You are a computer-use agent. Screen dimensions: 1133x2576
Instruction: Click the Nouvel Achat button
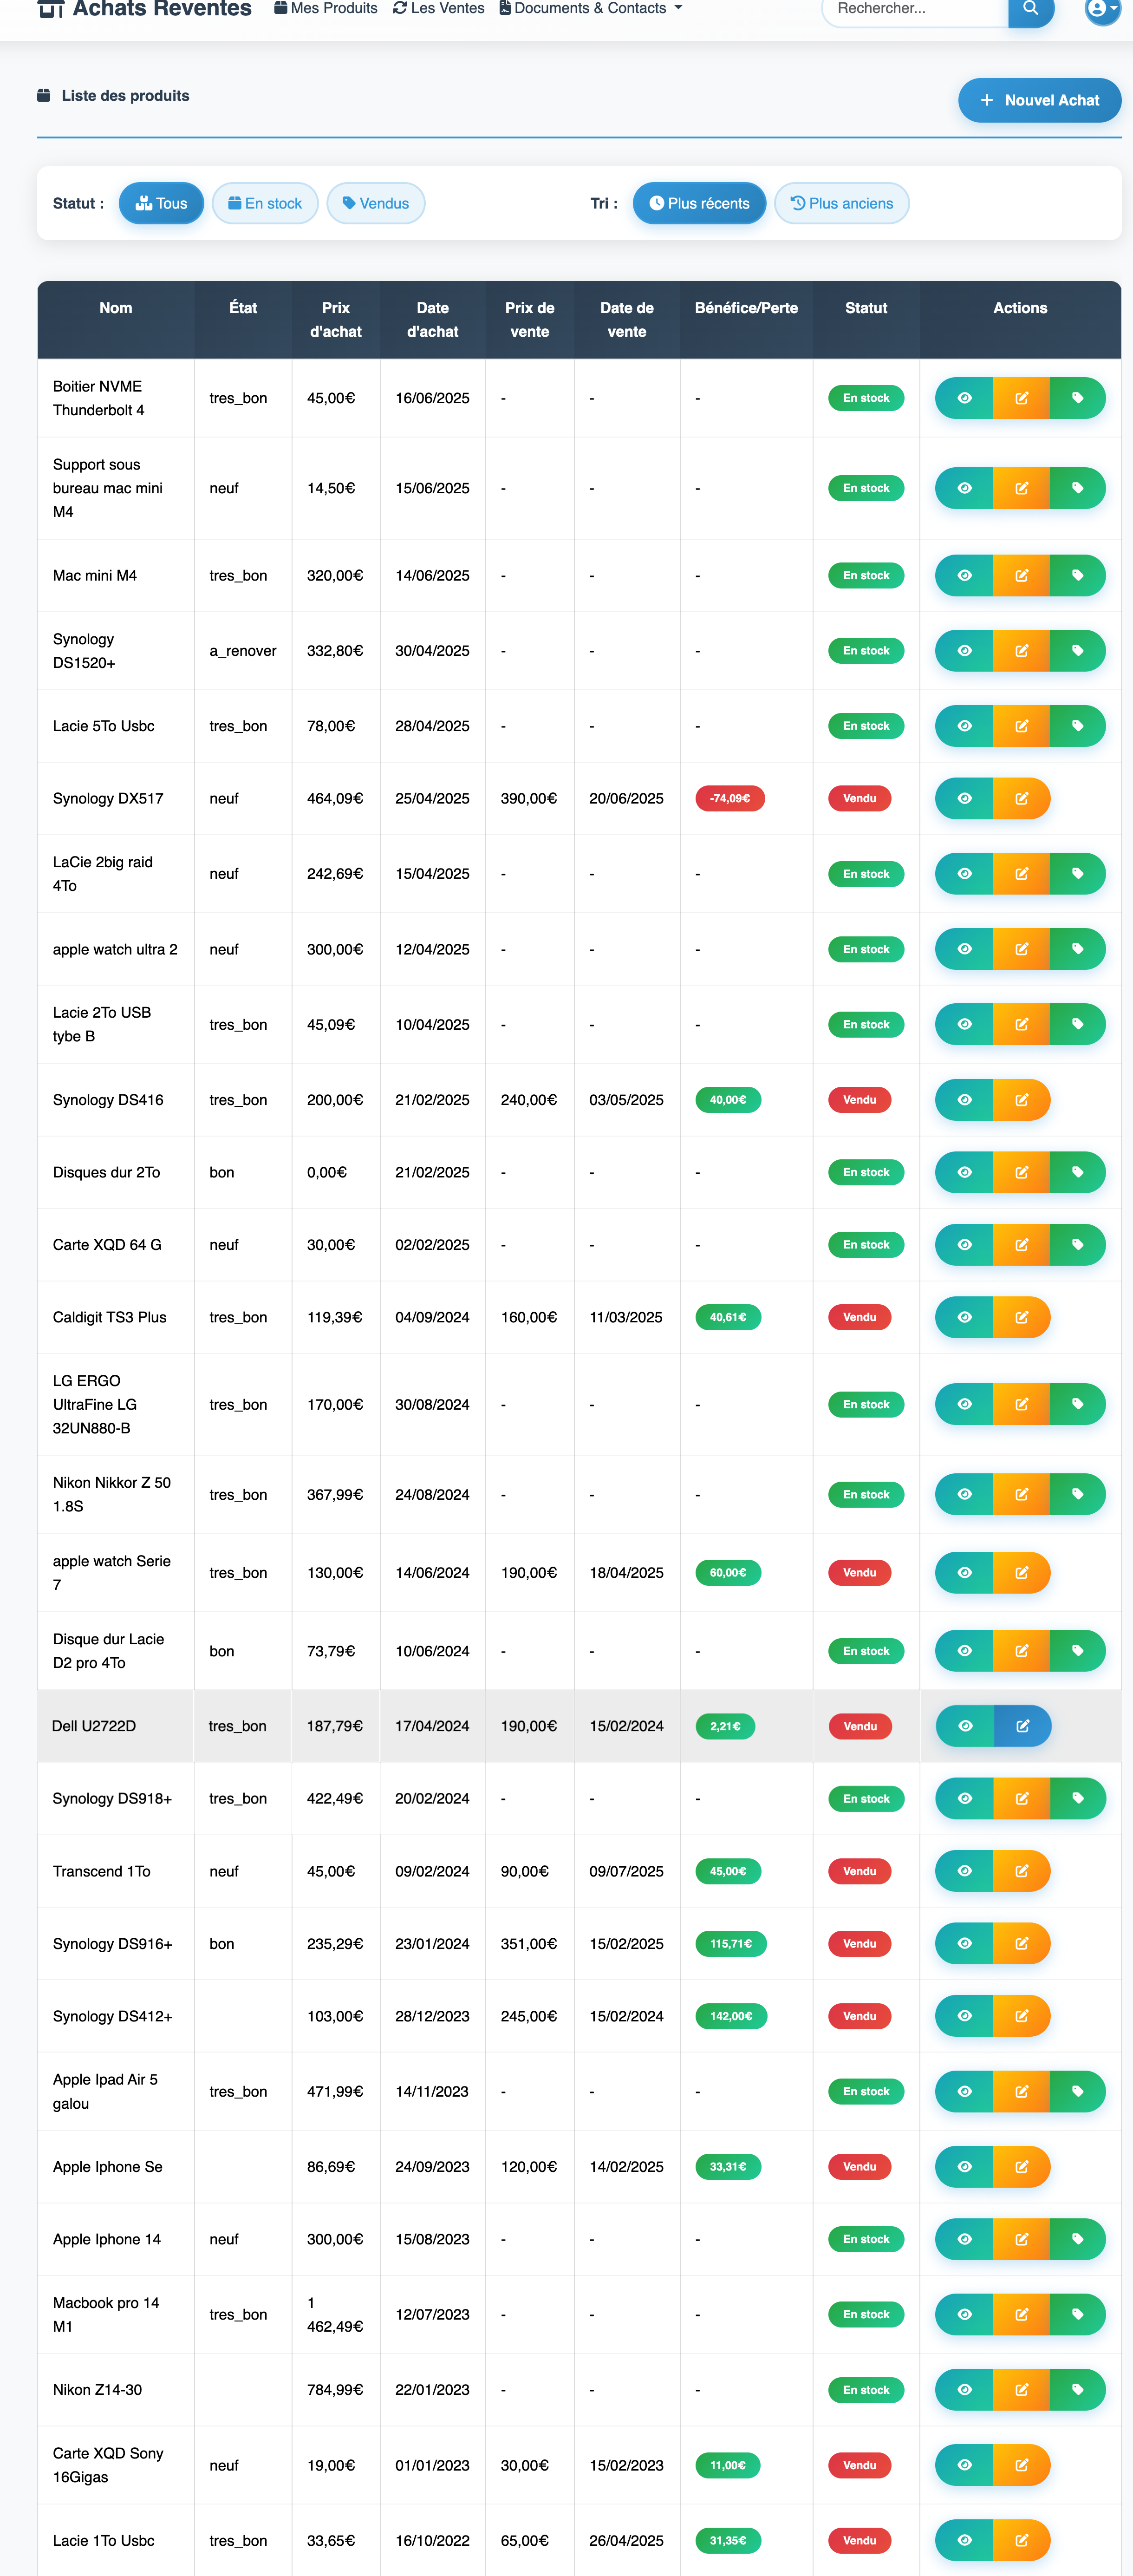click(x=1039, y=100)
